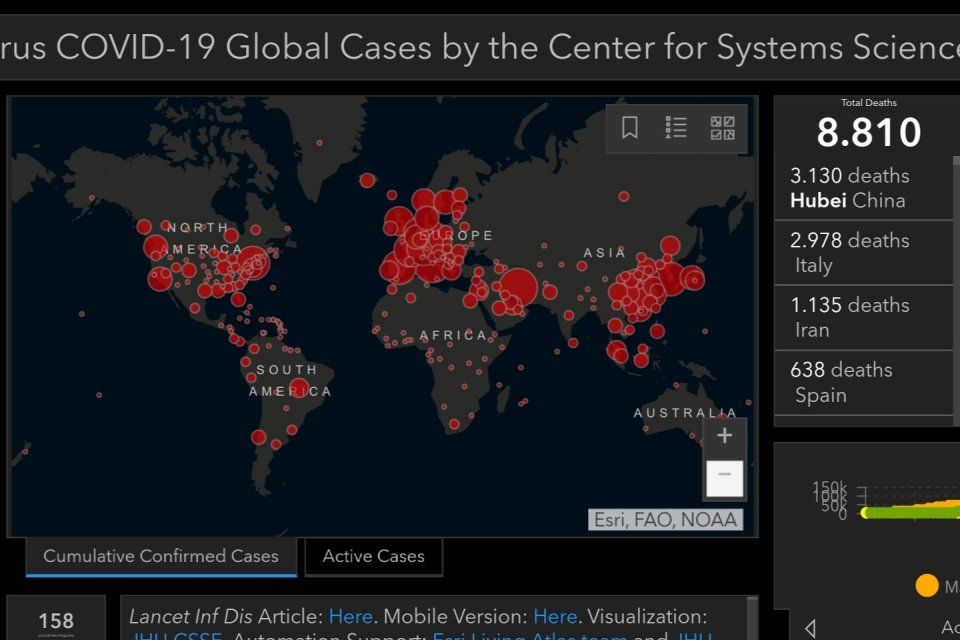Show the map legend list
960x640 pixels.
pyautogui.click(x=676, y=128)
